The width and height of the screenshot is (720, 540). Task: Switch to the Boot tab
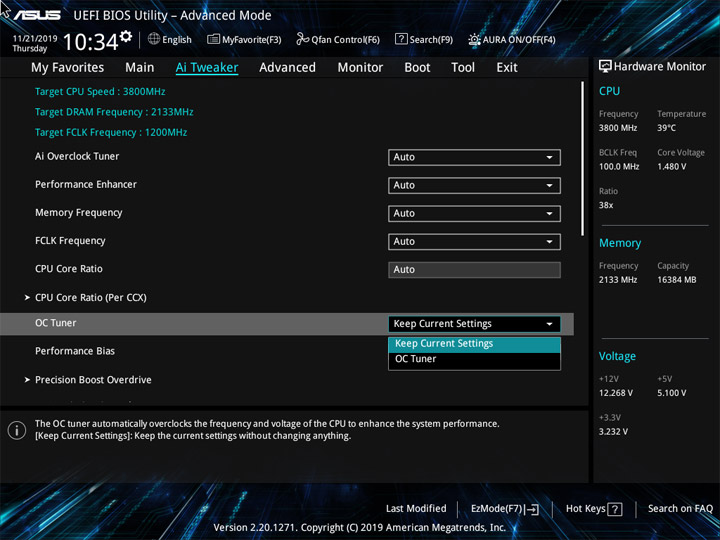(x=417, y=68)
